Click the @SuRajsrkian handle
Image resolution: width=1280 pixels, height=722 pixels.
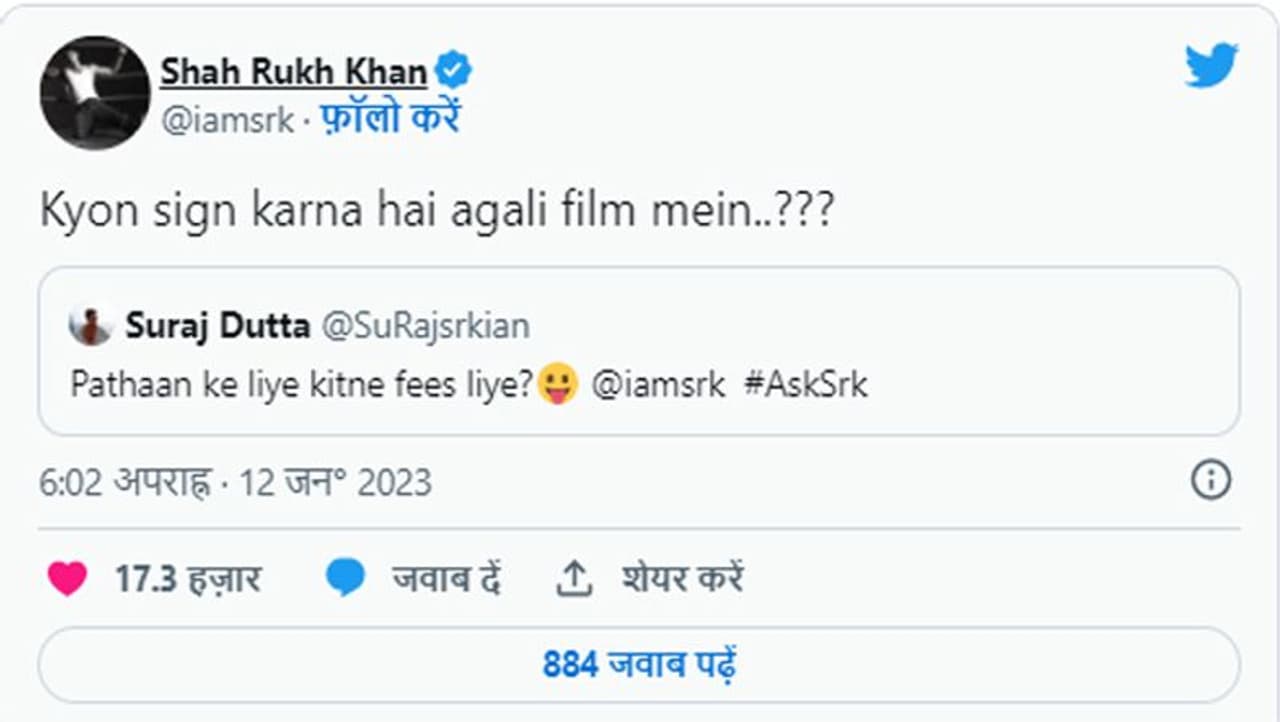pos(424,325)
